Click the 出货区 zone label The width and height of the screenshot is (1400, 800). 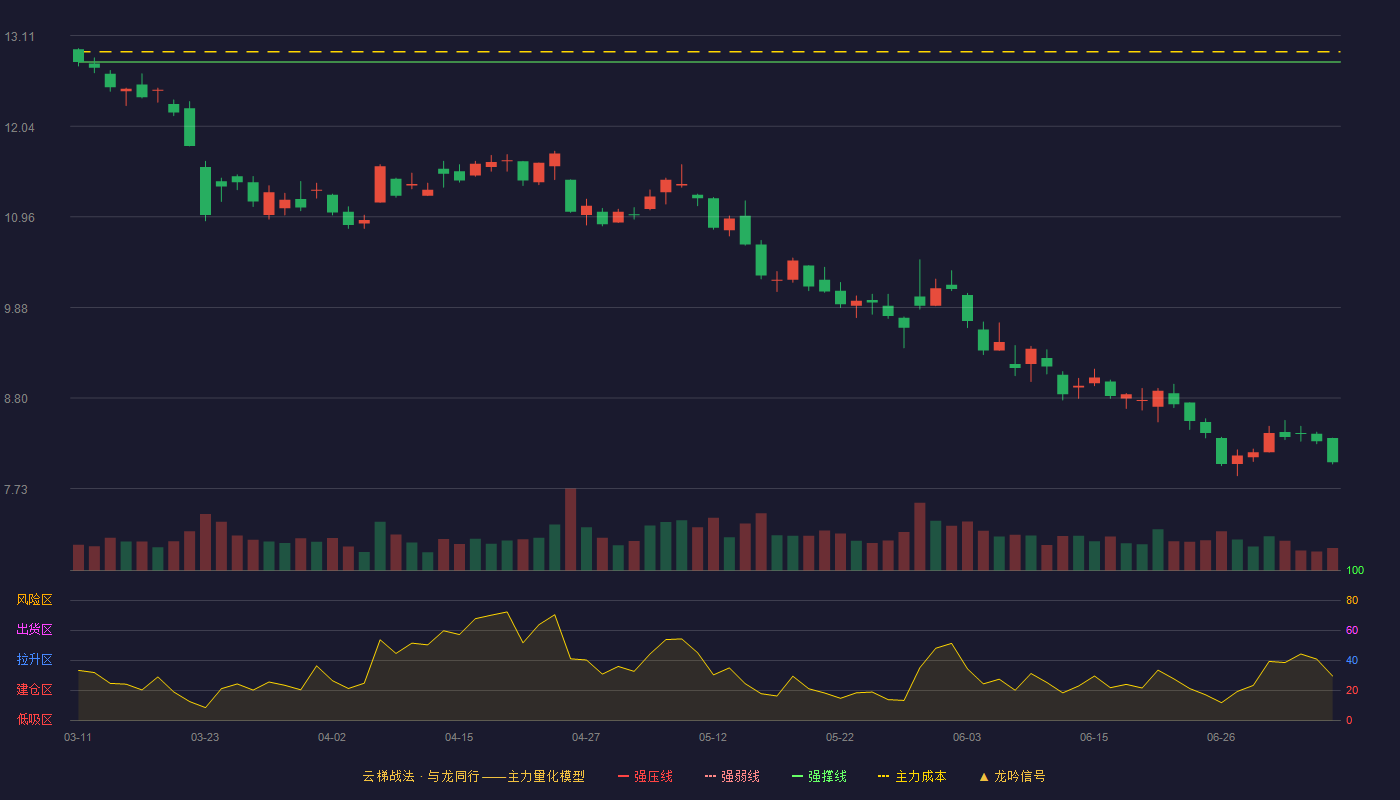pyautogui.click(x=35, y=630)
